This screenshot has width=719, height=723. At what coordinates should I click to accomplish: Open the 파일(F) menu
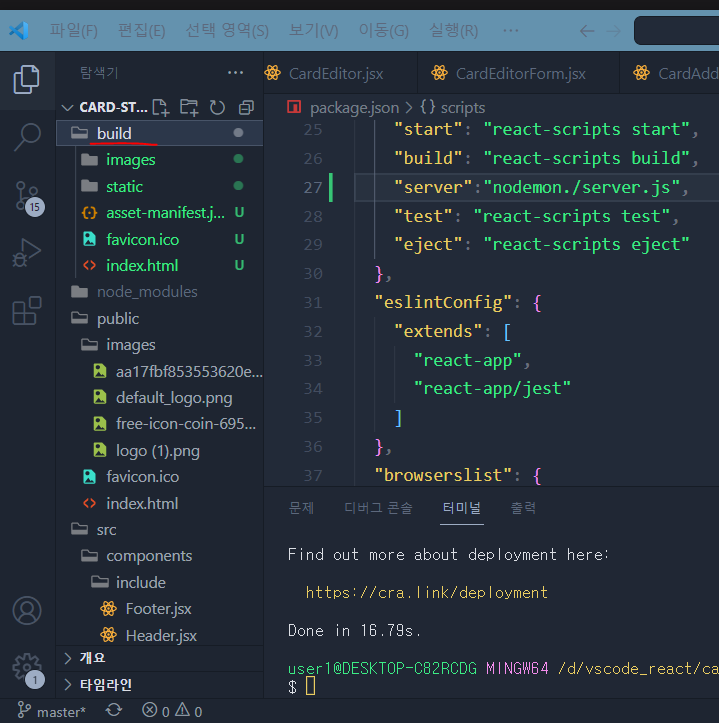[x=74, y=31]
